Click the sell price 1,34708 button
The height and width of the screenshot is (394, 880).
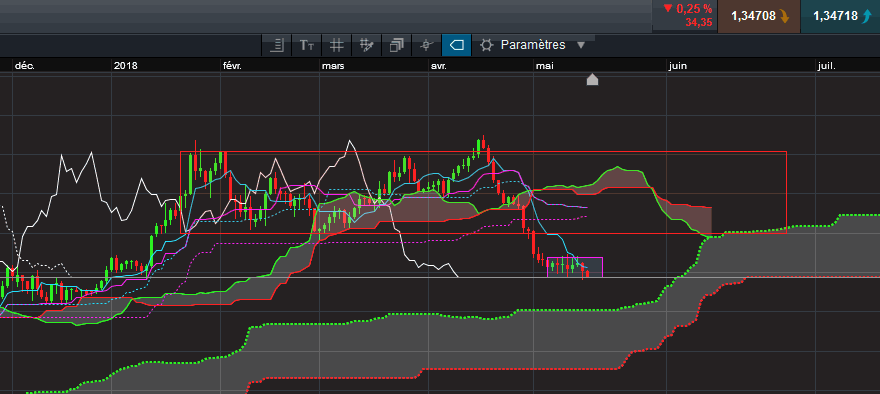(759, 16)
